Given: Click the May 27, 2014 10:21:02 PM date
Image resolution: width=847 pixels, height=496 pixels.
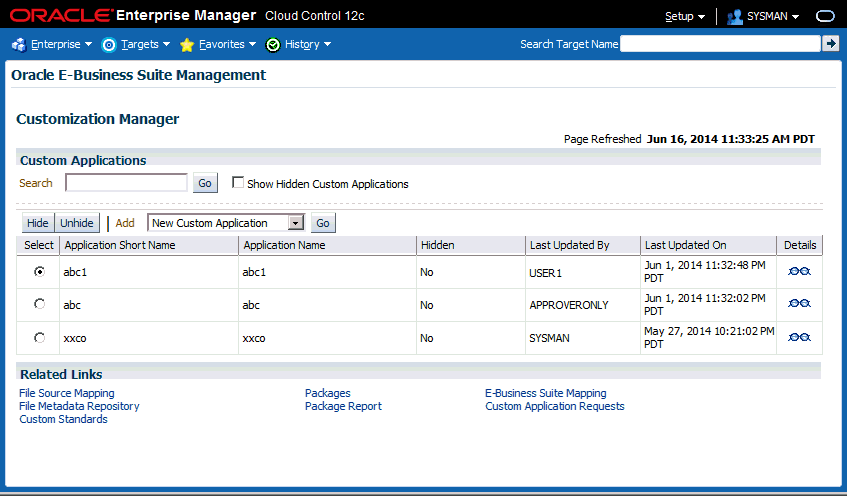Looking at the screenshot, I should [709, 338].
